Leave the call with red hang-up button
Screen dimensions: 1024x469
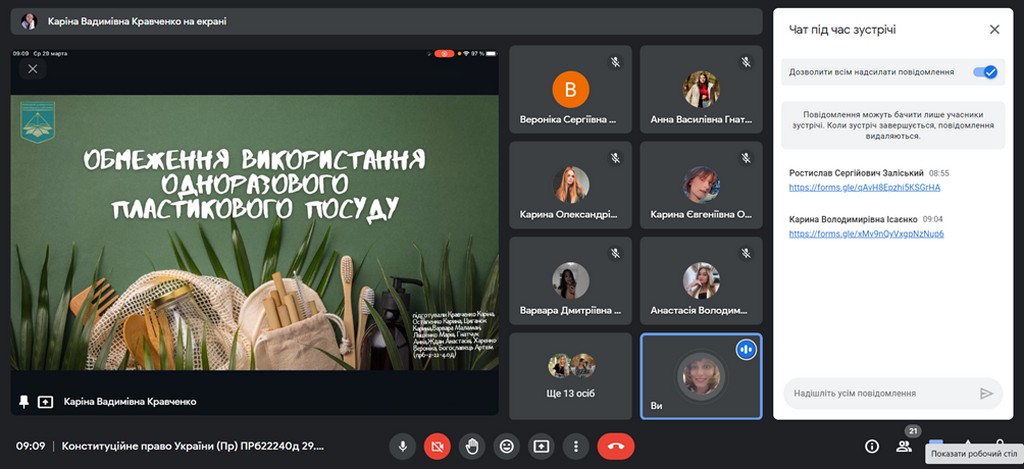616,446
